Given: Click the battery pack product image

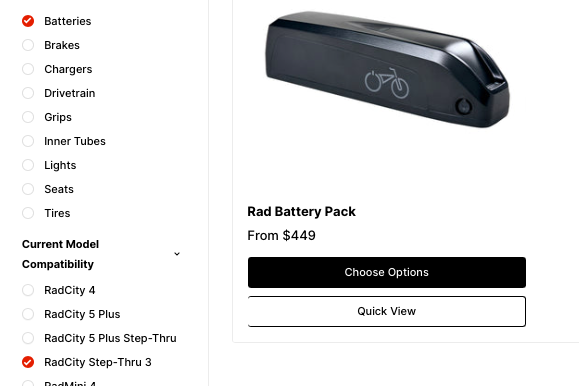Looking at the screenshot, I should coord(387,69).
